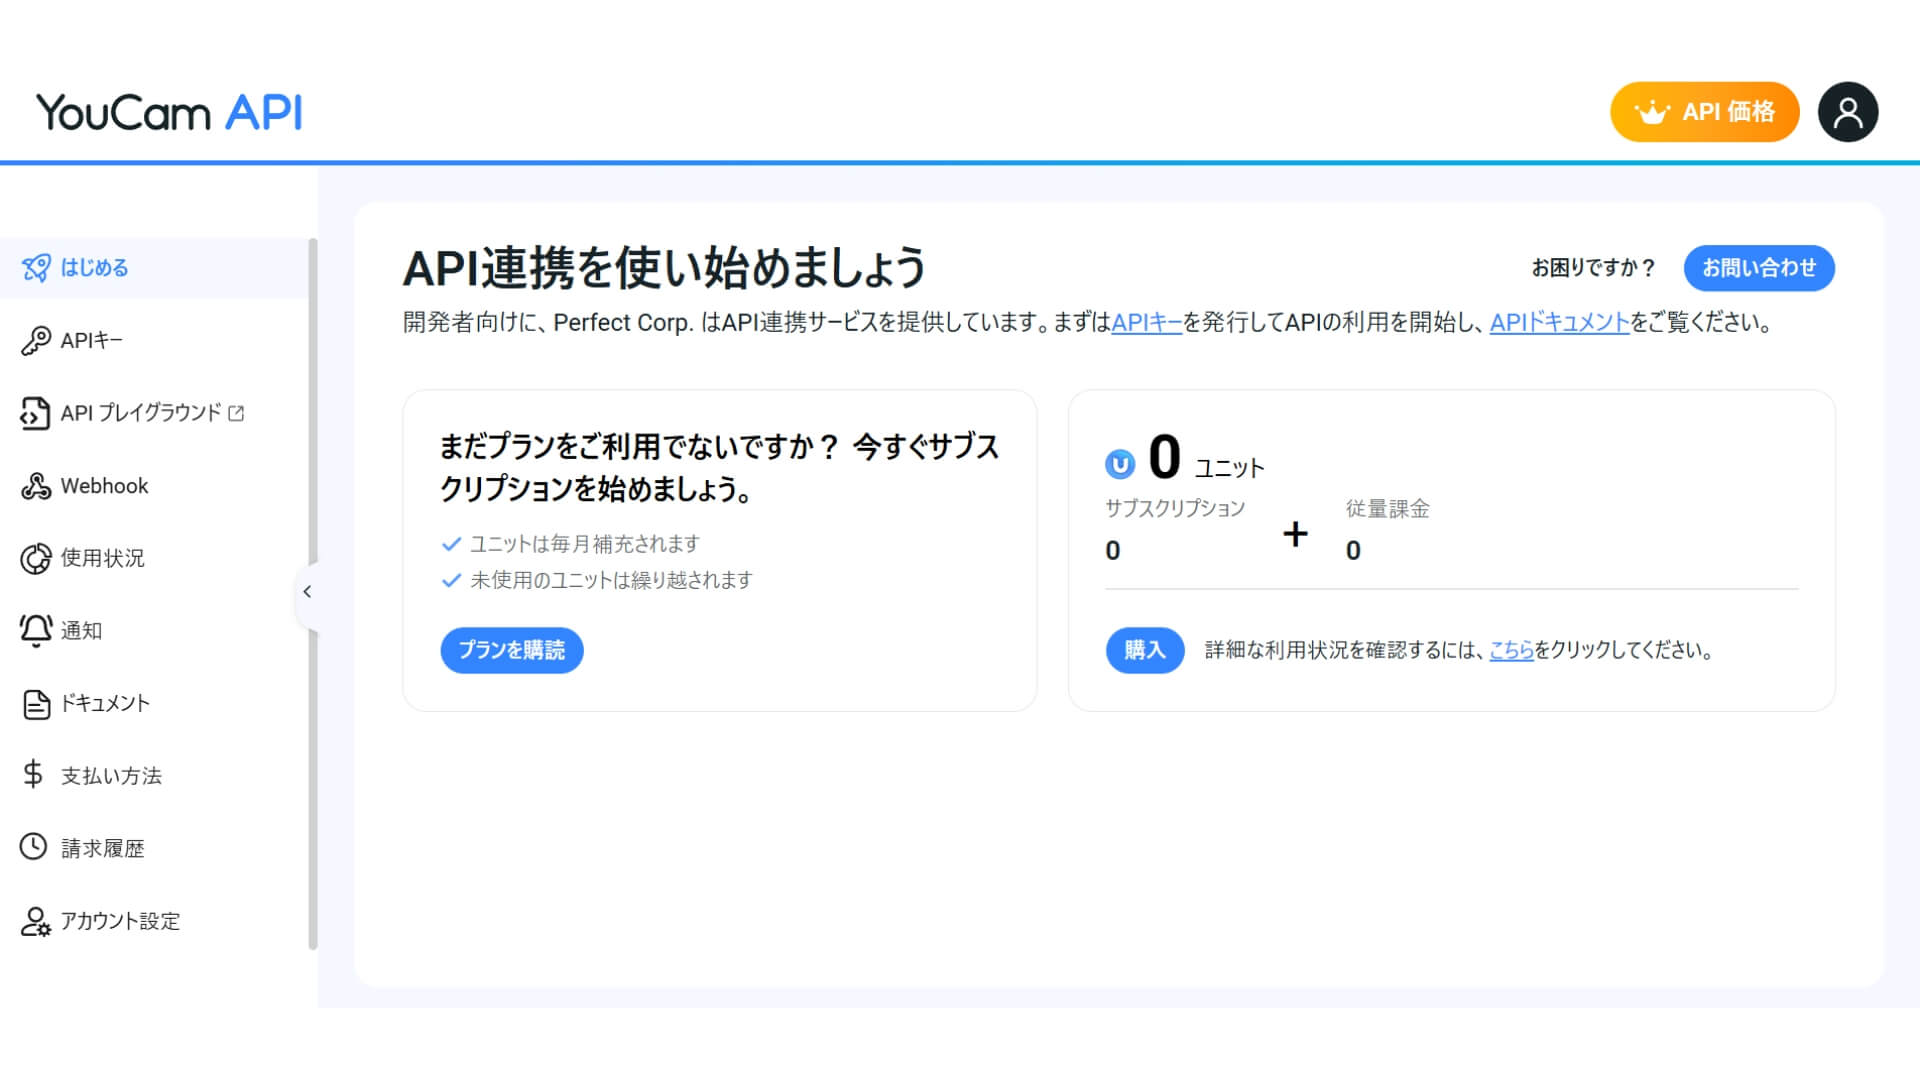Click the blue unit badge icon

(x=1120, y=462)
